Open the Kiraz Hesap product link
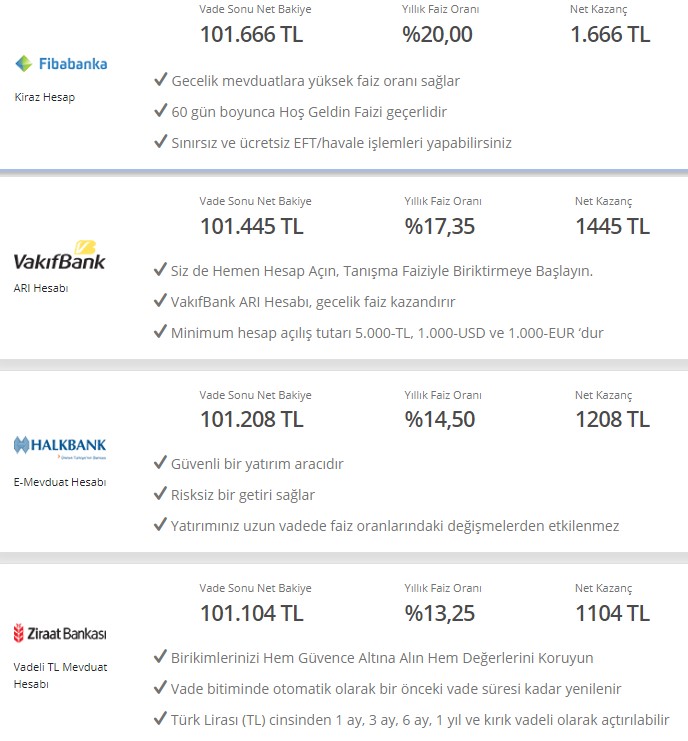This screenshot has height=741, width=688. click(x=45, y=97)
